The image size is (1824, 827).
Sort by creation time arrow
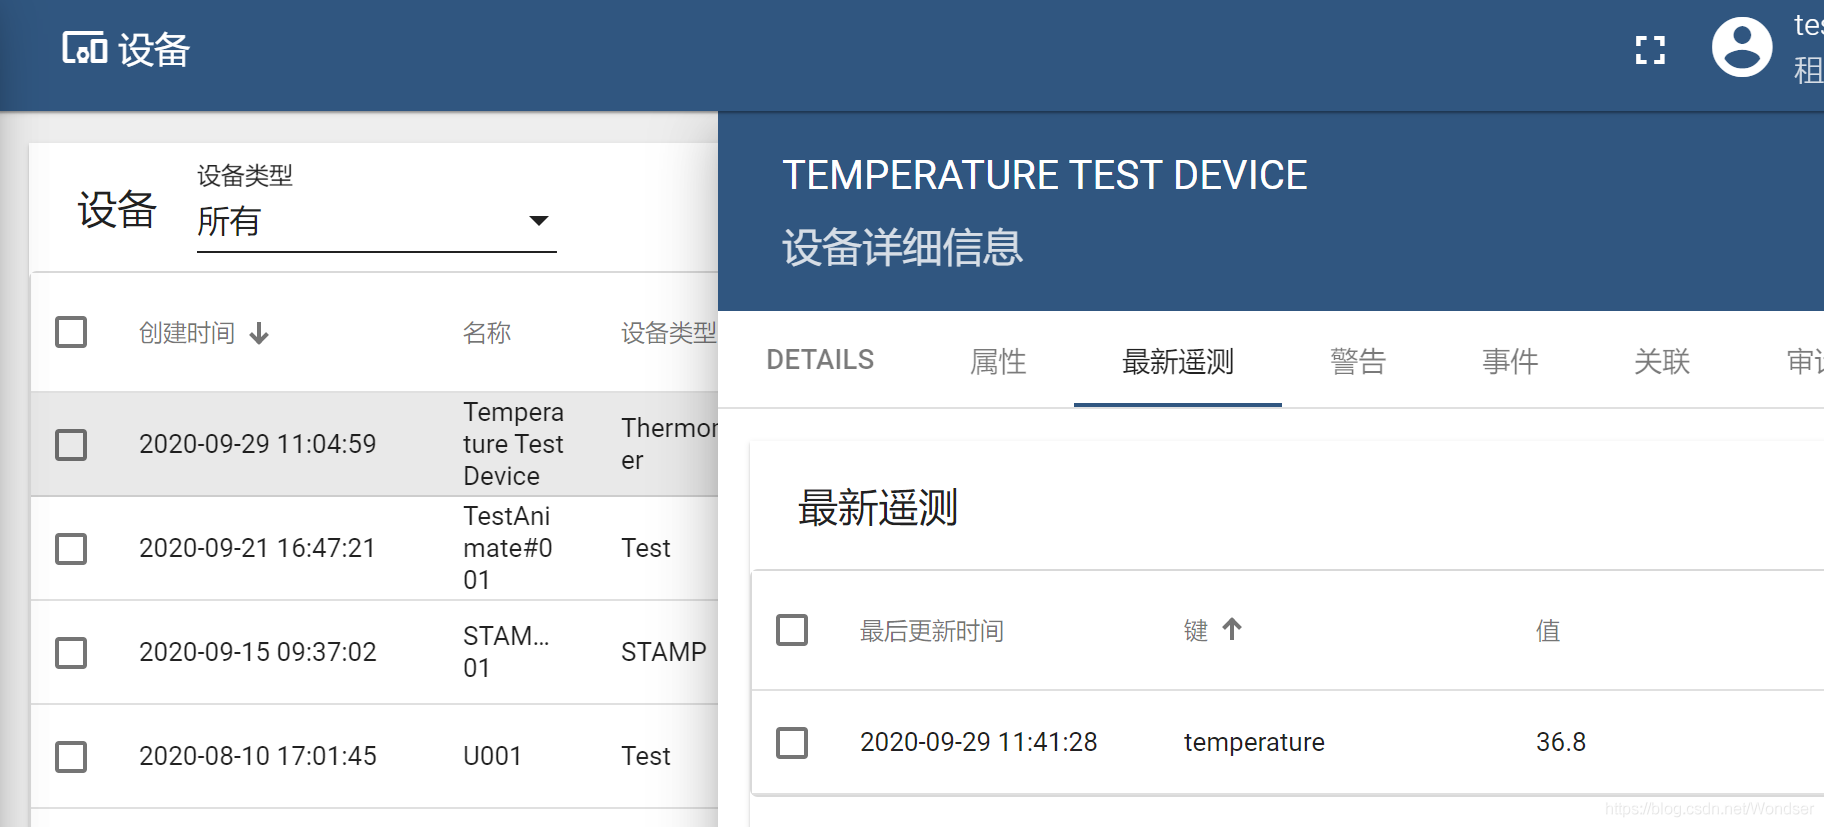click(259, 333)
